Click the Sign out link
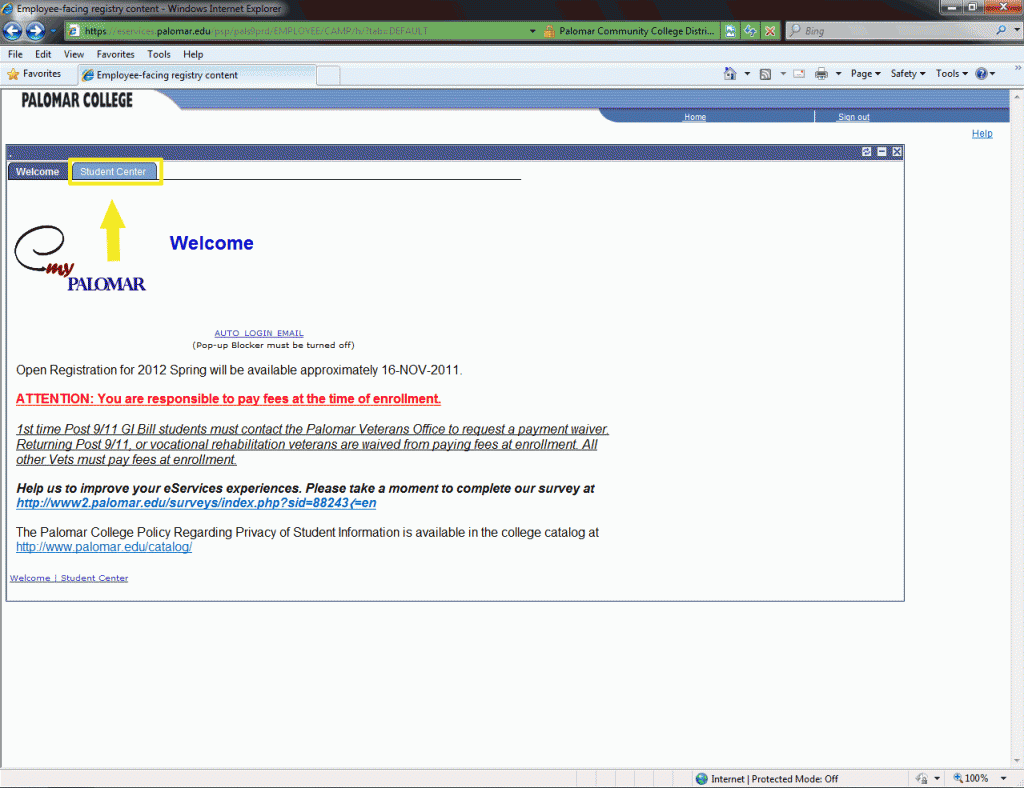Screen dimensions: 1024x788 coord(854,117)
